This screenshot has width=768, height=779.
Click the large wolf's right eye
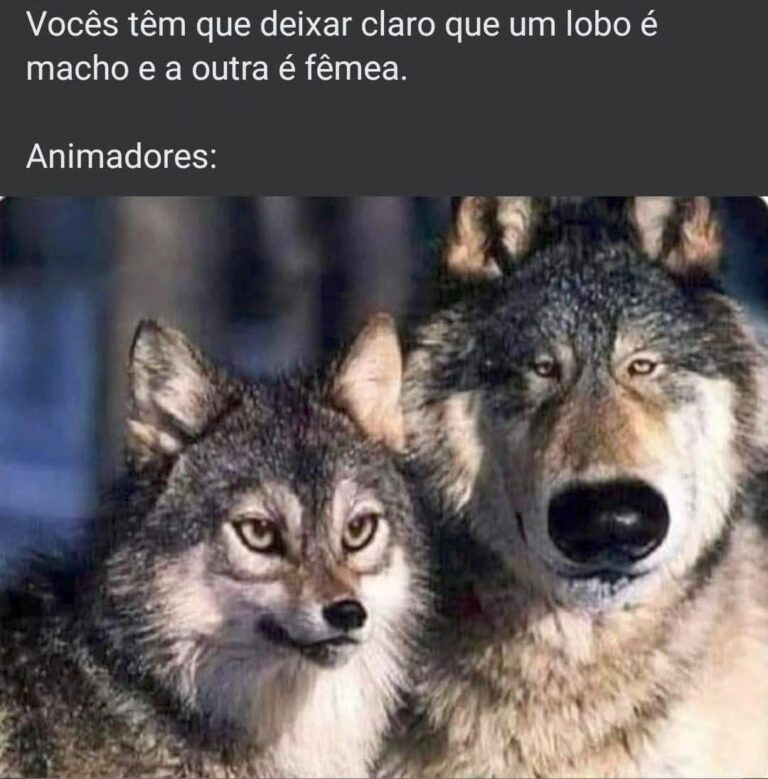pos(642,367)
